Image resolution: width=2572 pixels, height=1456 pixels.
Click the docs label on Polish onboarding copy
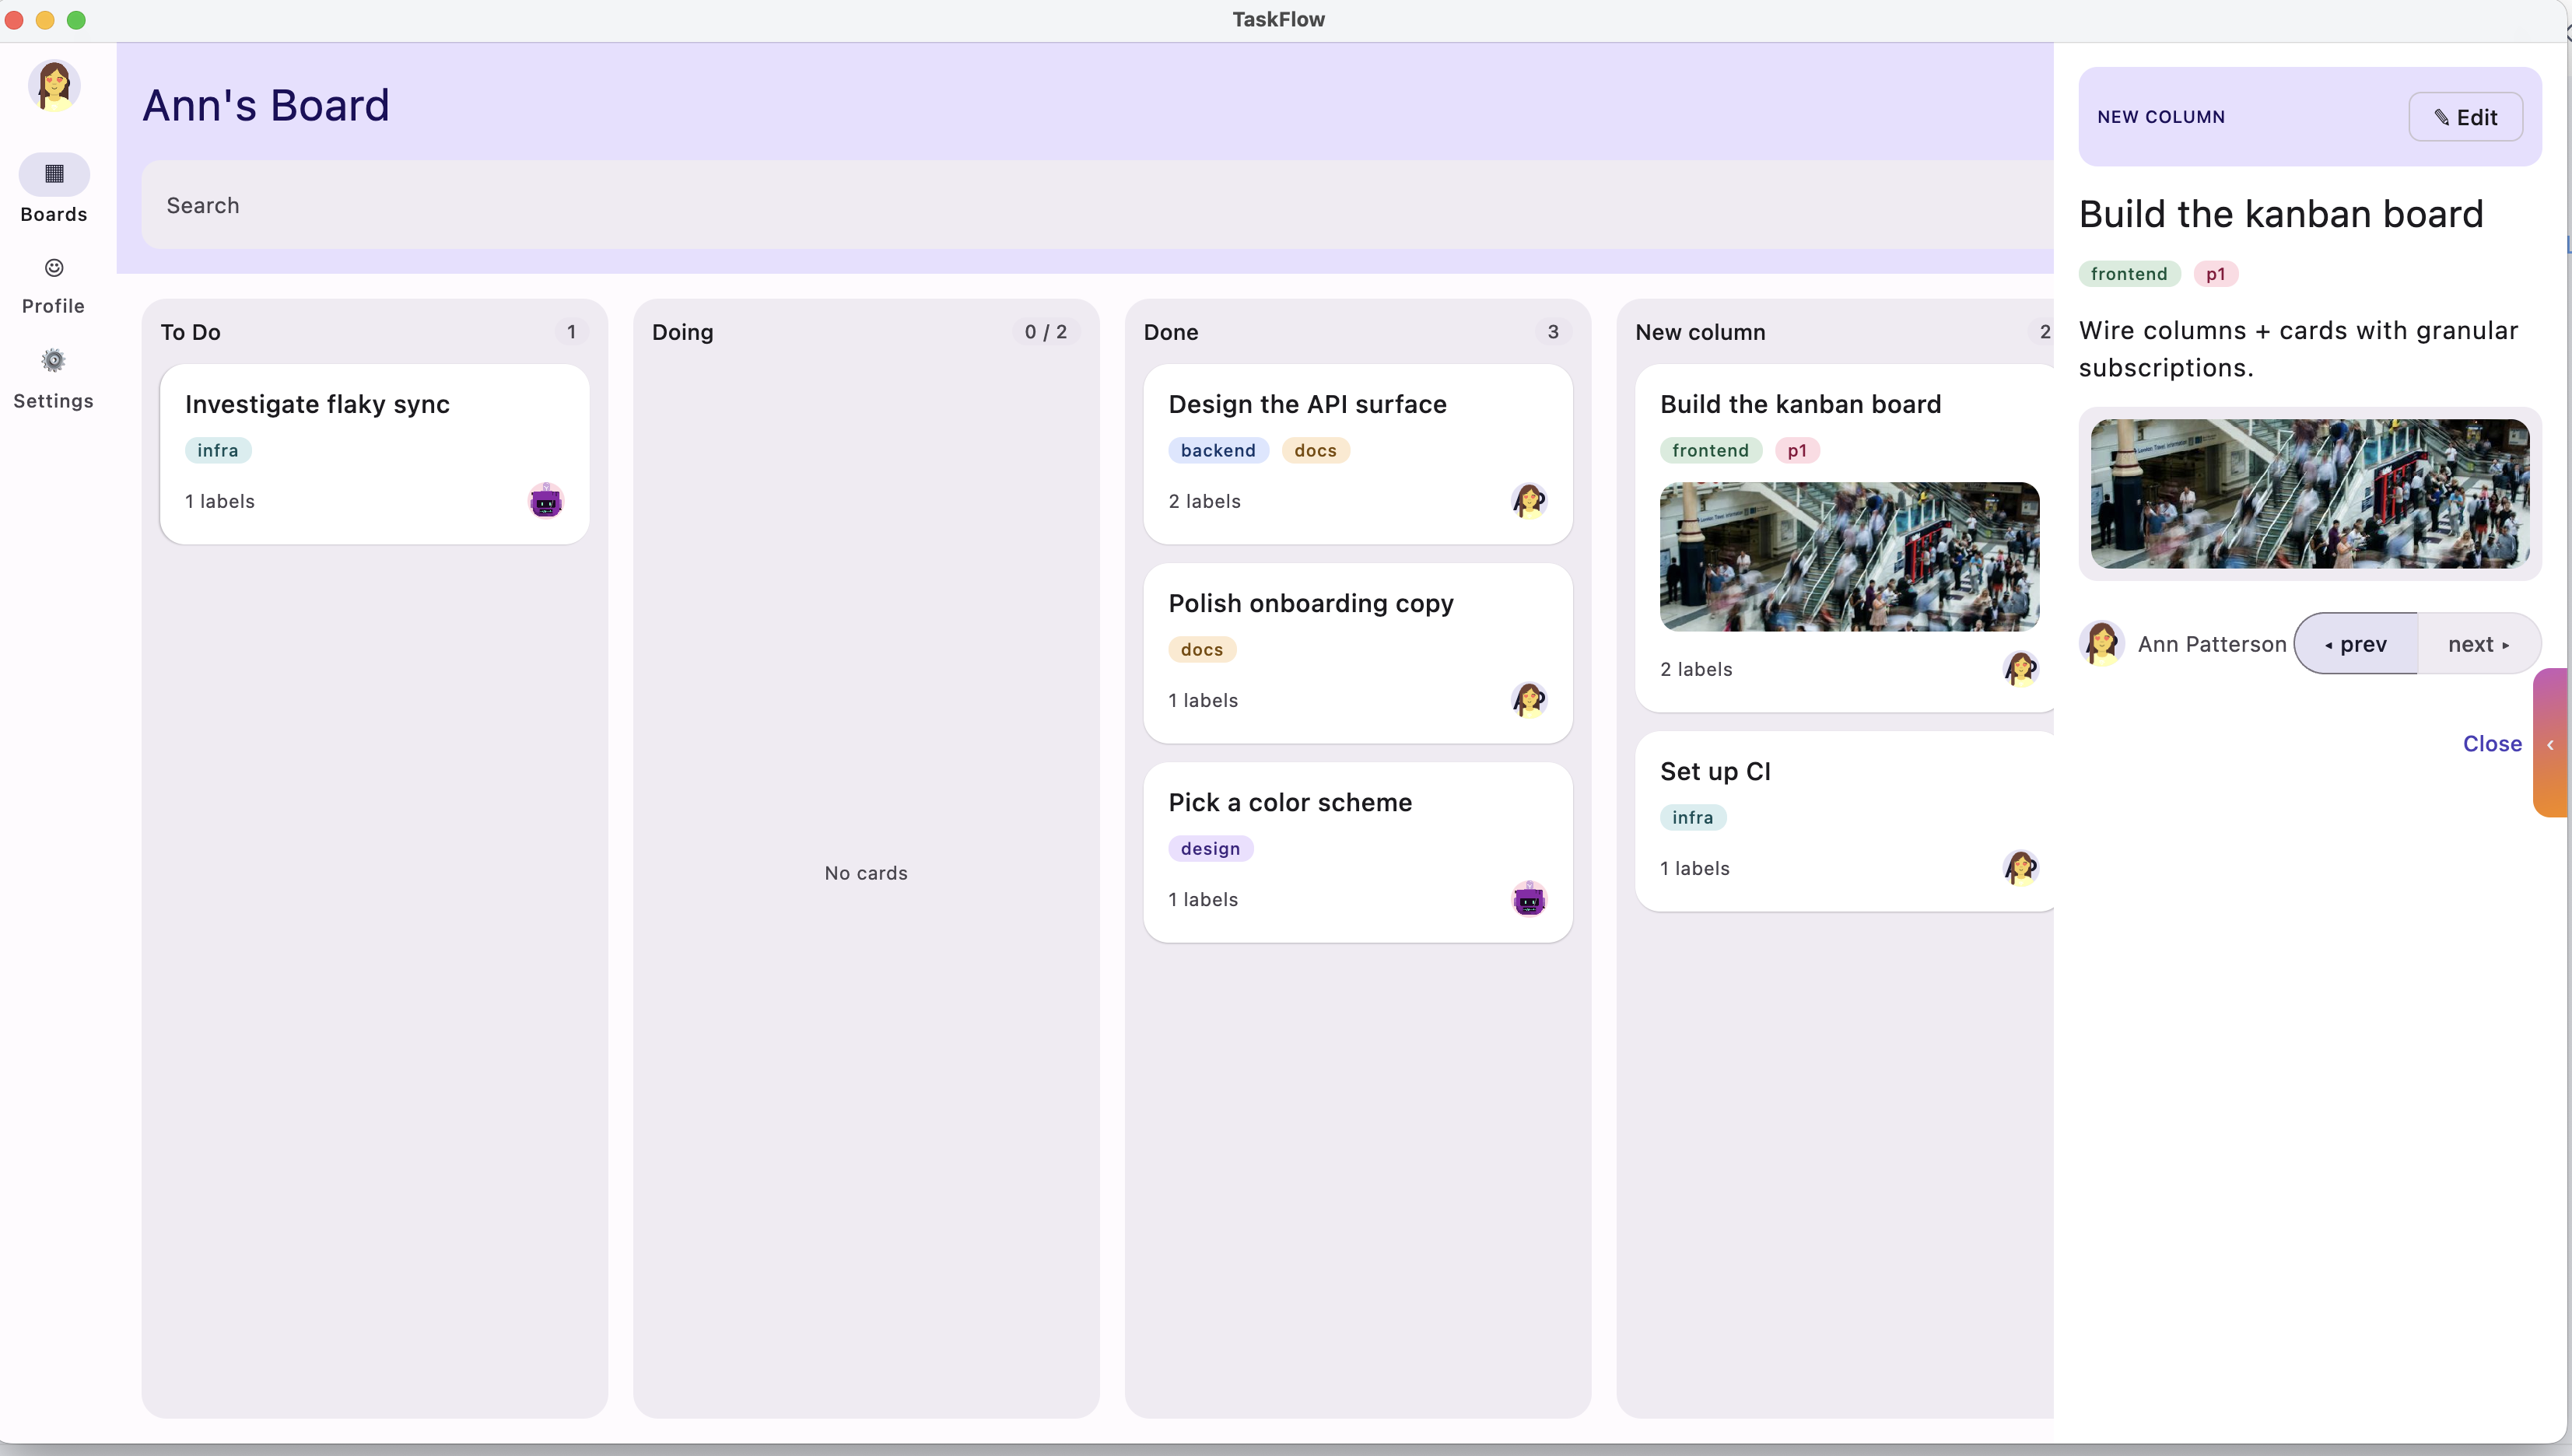point(1202,649)
